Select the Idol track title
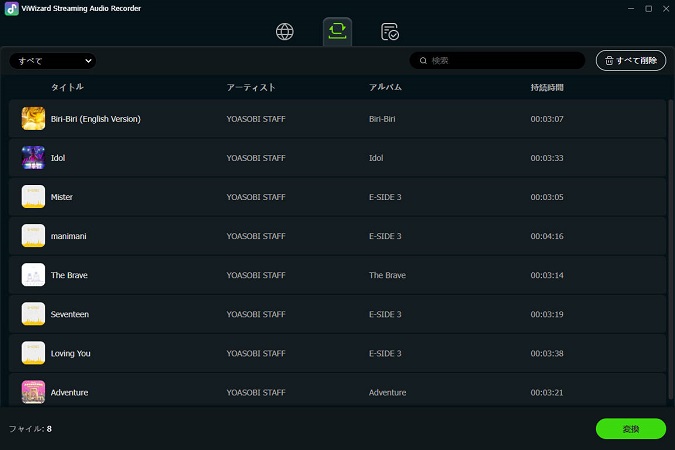This screenshot has height=450, width=675. pyautogui.click(x=58, y=158)
